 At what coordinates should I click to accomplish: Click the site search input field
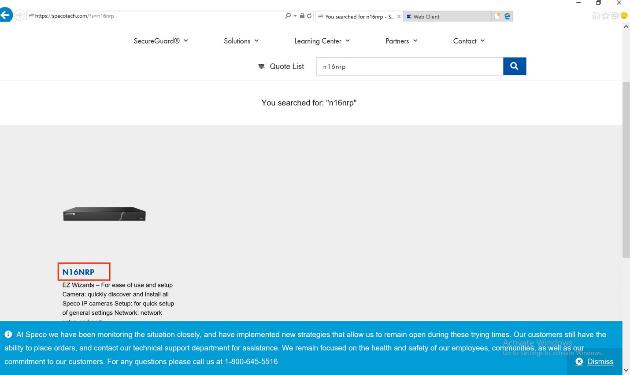[x=409, y=66]
